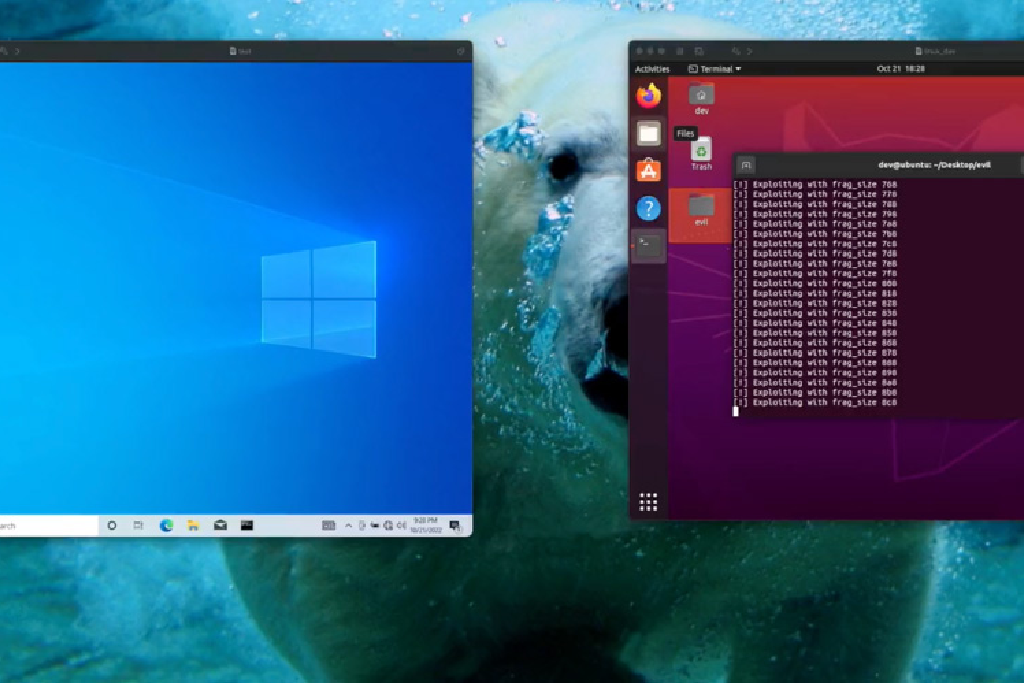Expand hidden tray icons chevron on Windows taskbar
Screen dimensions: 1024x683
[x=348, y=526]
